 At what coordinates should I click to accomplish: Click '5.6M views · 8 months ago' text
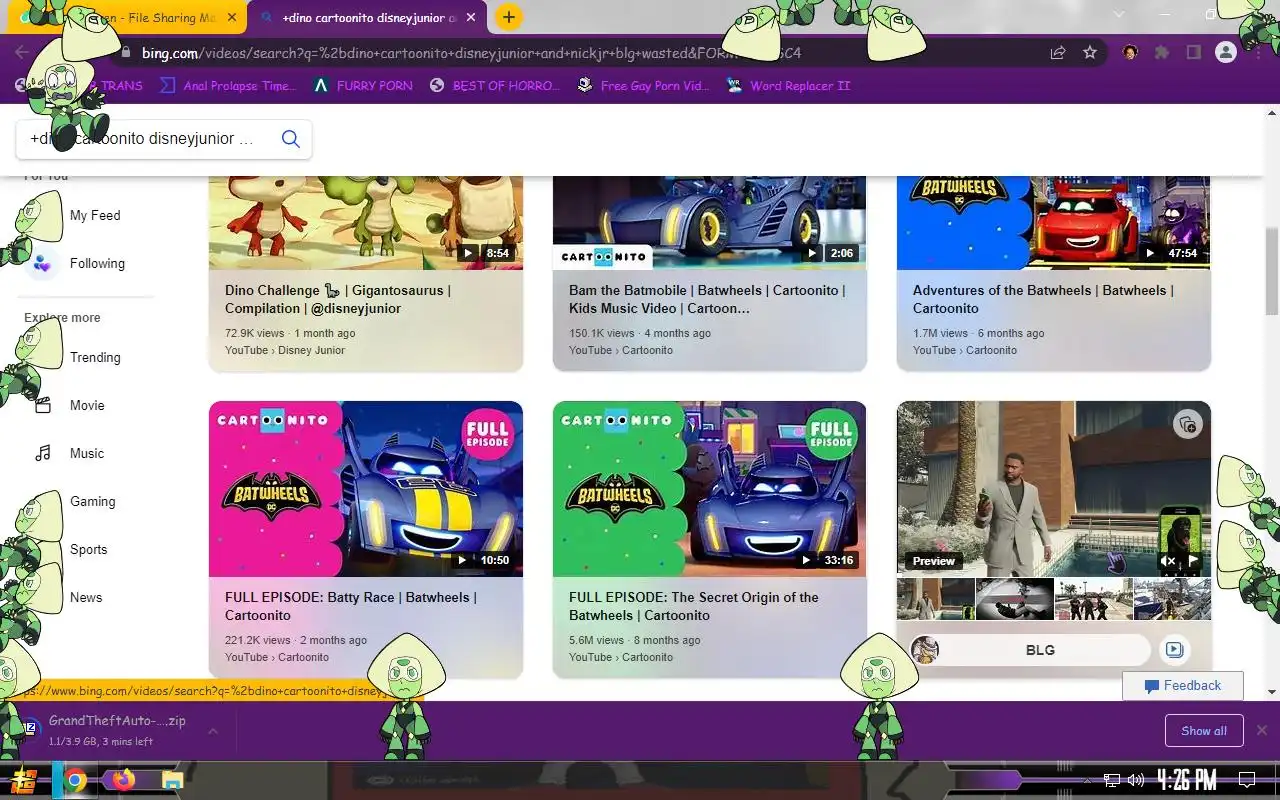point(635,640)
